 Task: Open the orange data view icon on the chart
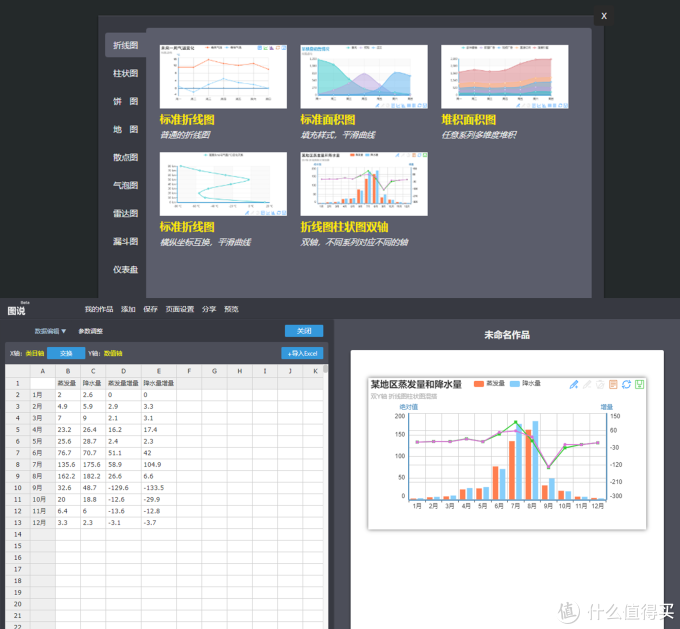point(613,384)
